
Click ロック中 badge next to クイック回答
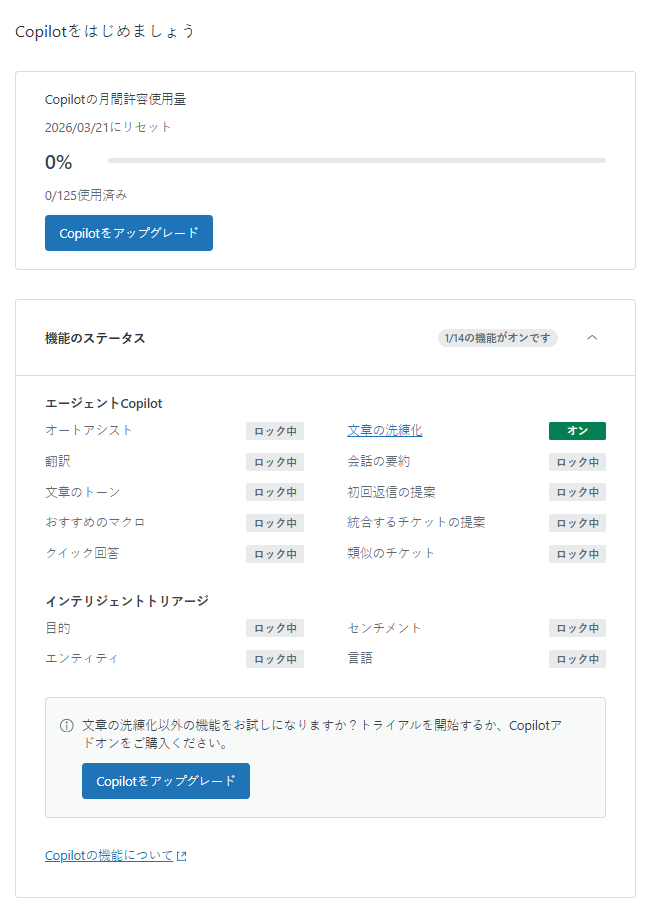point(275,554)
